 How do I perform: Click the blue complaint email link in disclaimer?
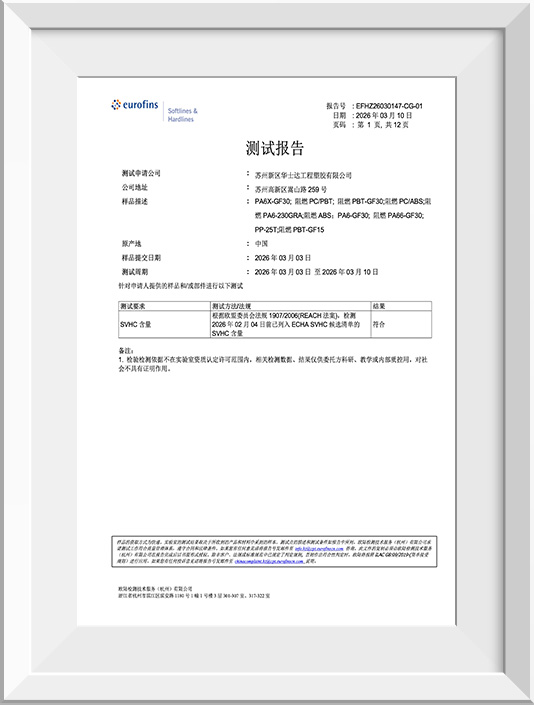[x=269, y=561]
